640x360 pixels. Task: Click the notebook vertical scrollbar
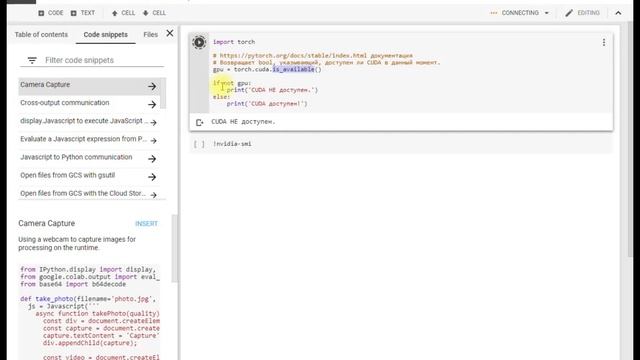tap(630, 139)
